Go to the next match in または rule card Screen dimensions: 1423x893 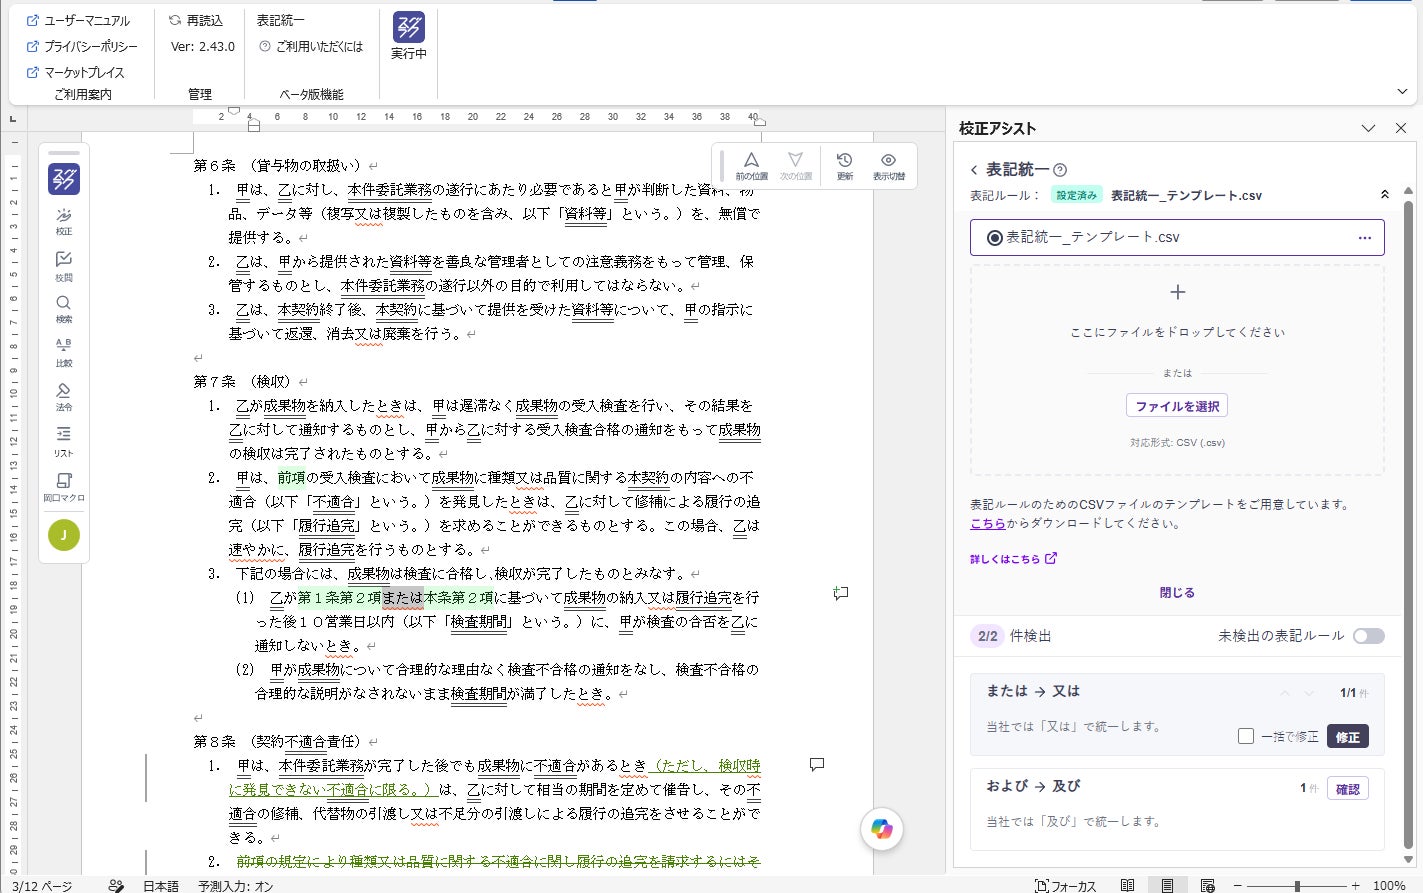(1309, 693)
